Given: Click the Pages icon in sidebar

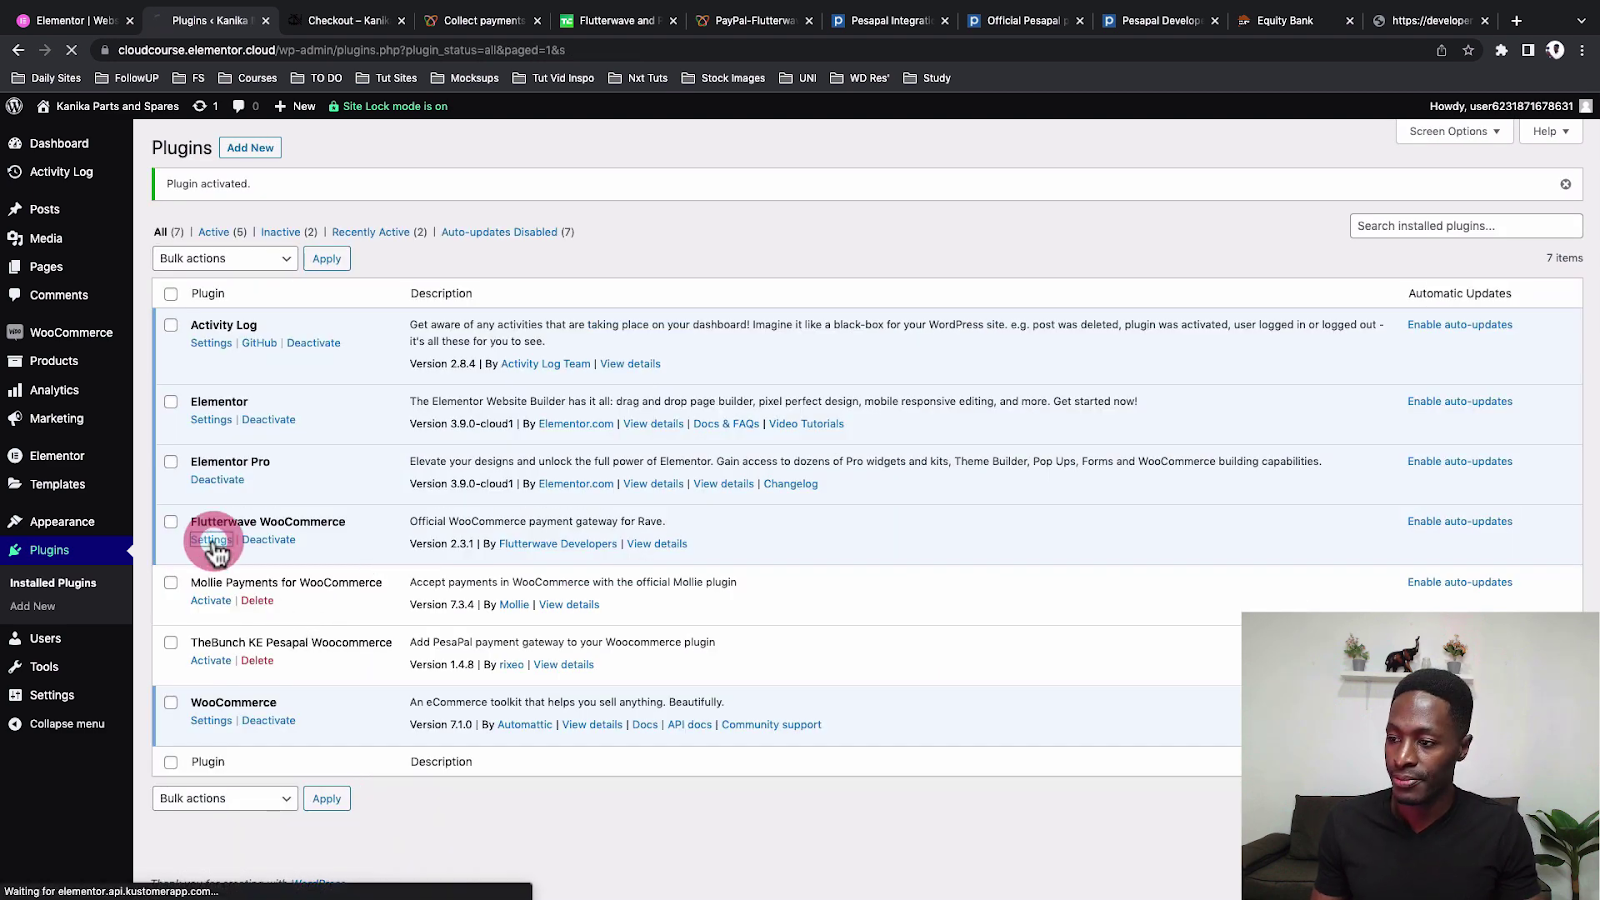Looking at the screenshot, I should pyautogui.click(x=15, y=267).
